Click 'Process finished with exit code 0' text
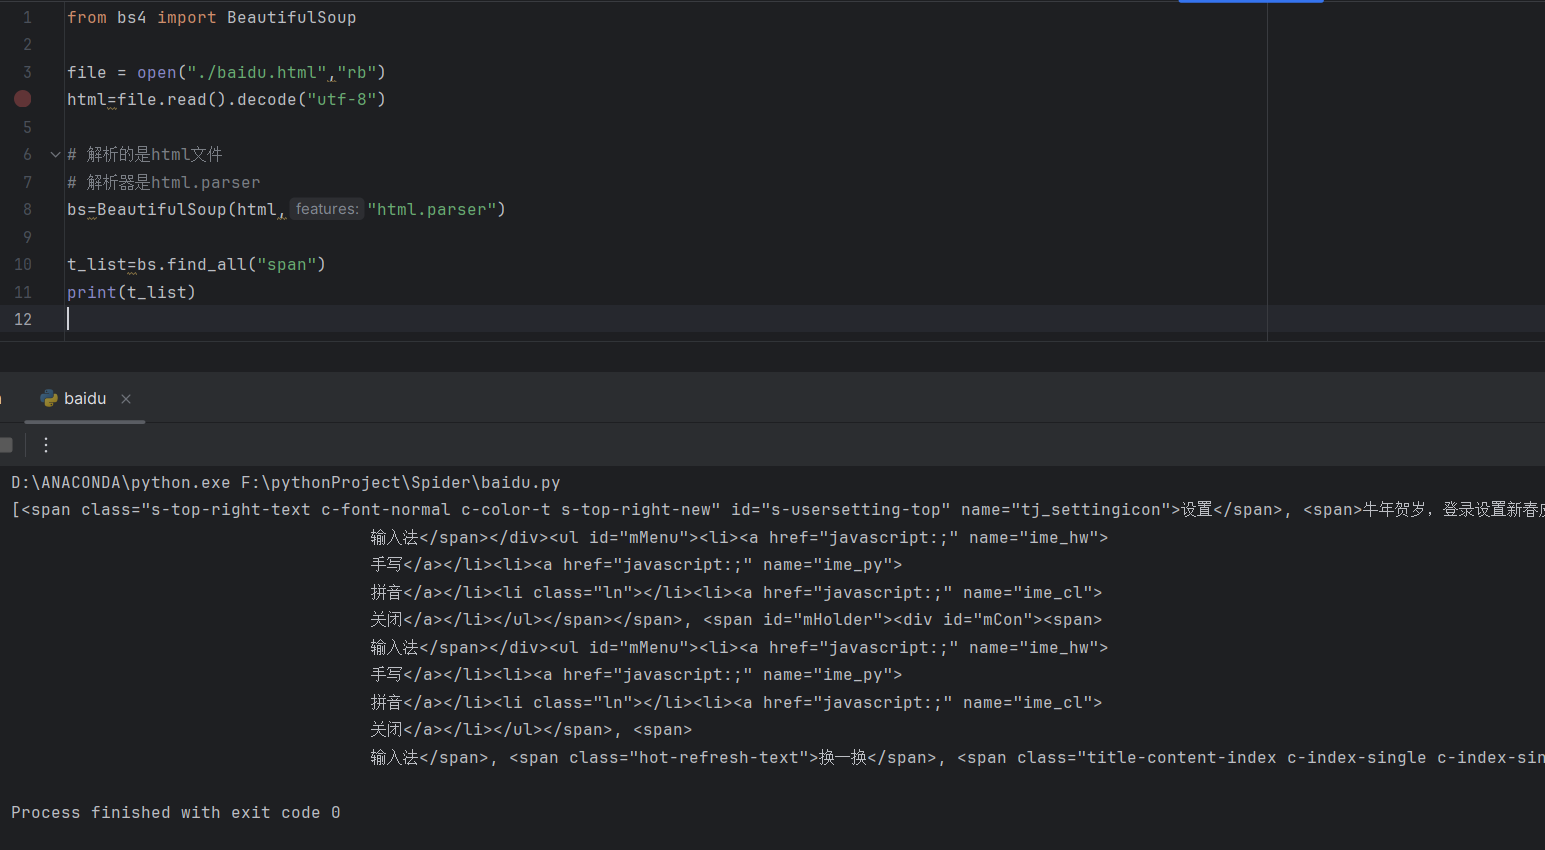Viewport: 1545px width, 850px height. [x=176, y=812]
